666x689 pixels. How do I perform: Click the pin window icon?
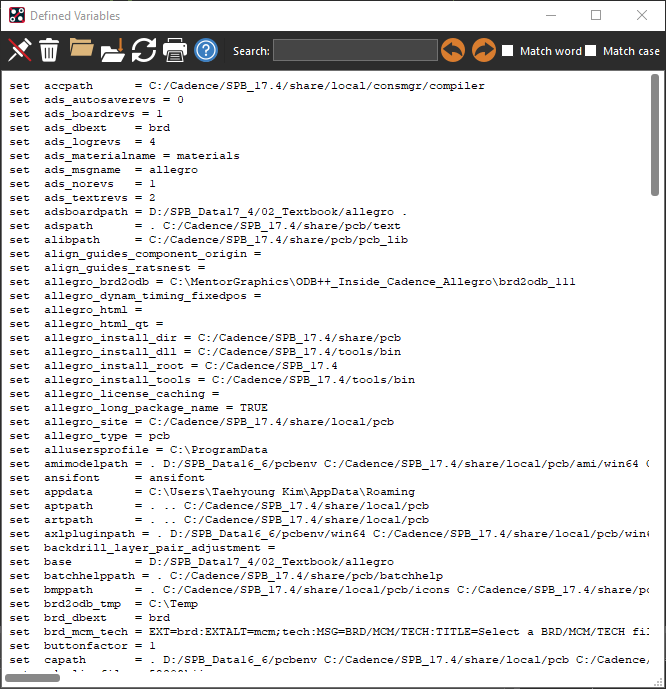20,50
